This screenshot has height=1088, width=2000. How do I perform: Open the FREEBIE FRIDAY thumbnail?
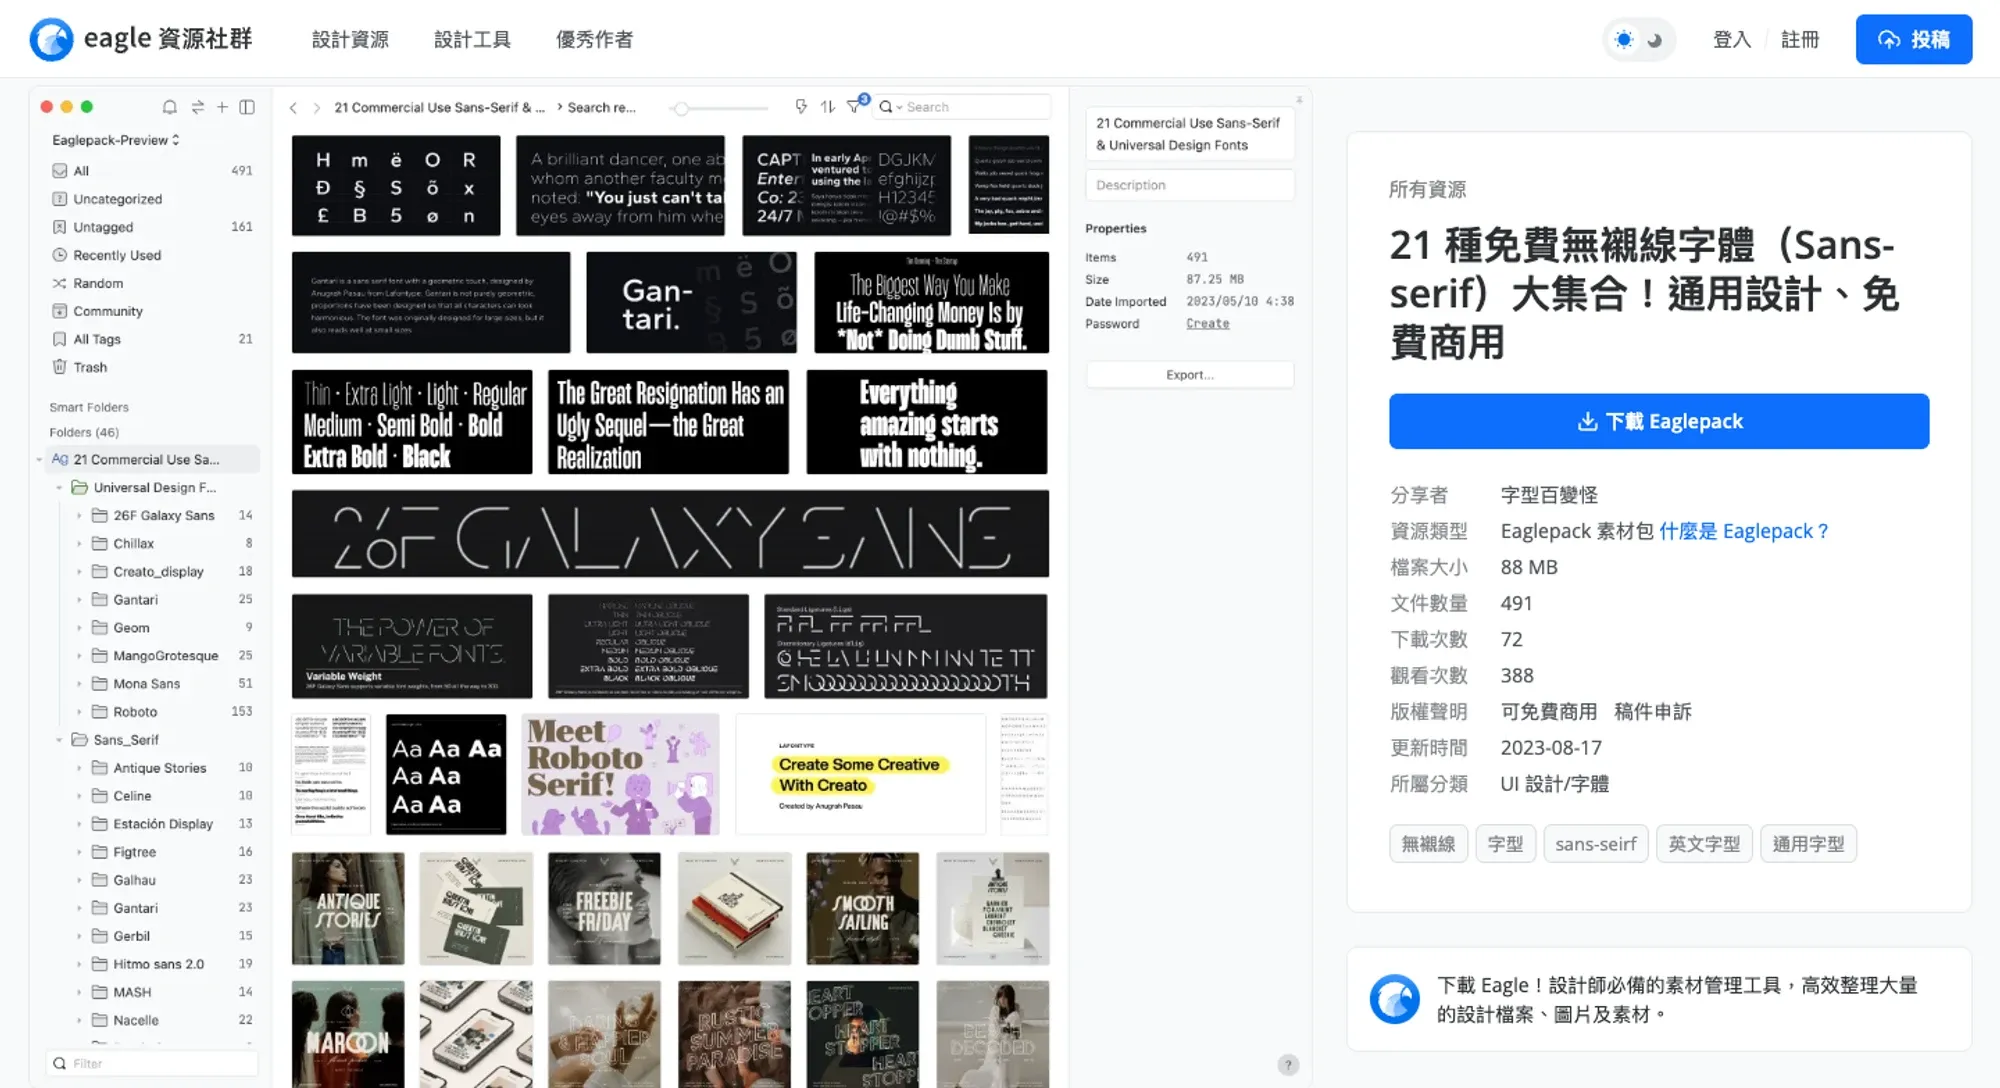coord(604,909)
